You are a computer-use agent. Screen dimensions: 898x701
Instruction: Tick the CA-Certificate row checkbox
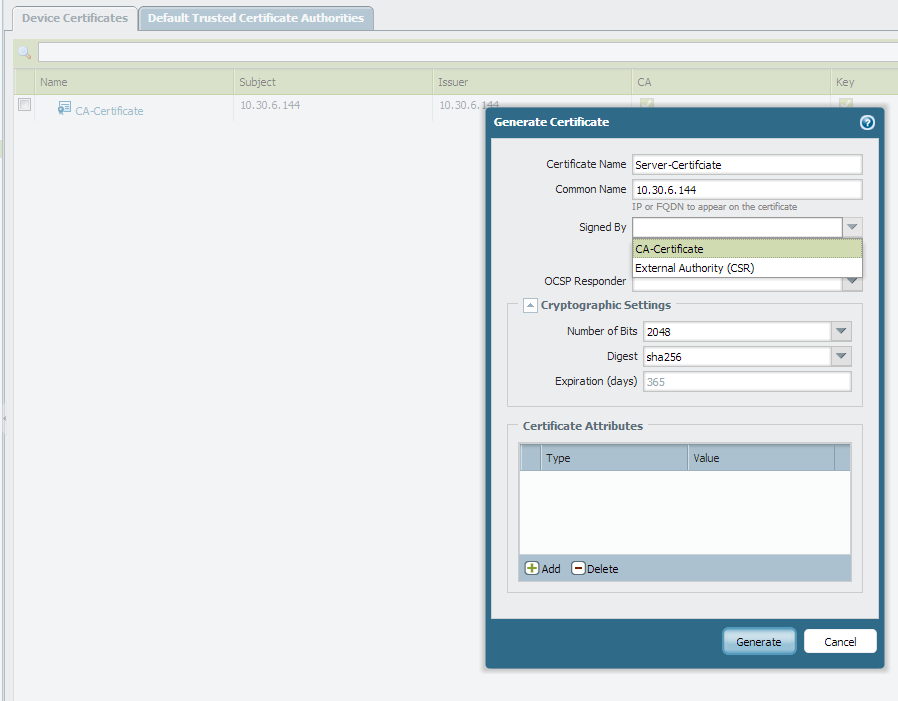pyautogui.click(x=25, y=105)
